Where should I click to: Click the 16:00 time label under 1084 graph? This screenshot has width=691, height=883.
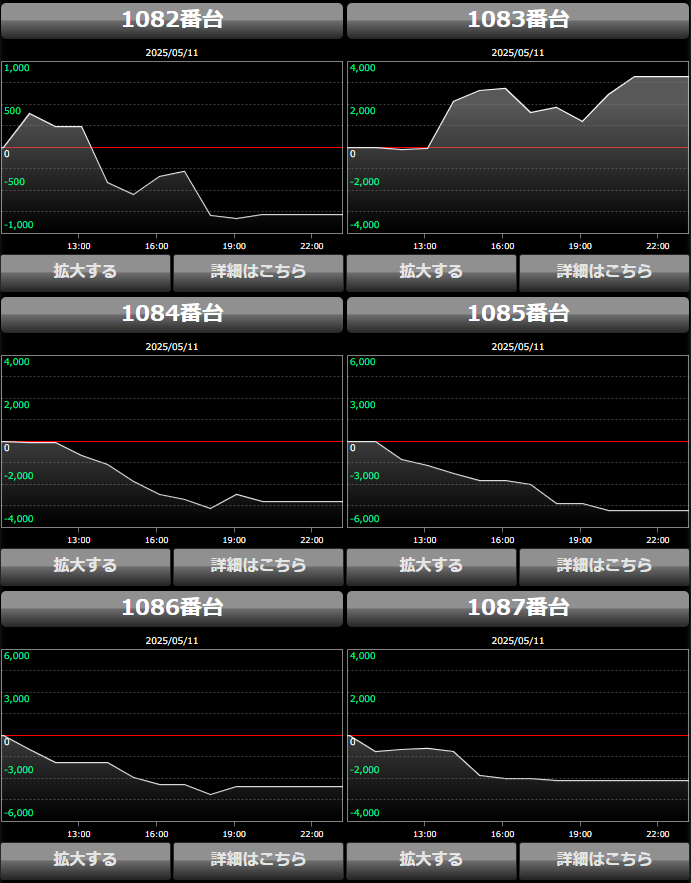point(157,540)
